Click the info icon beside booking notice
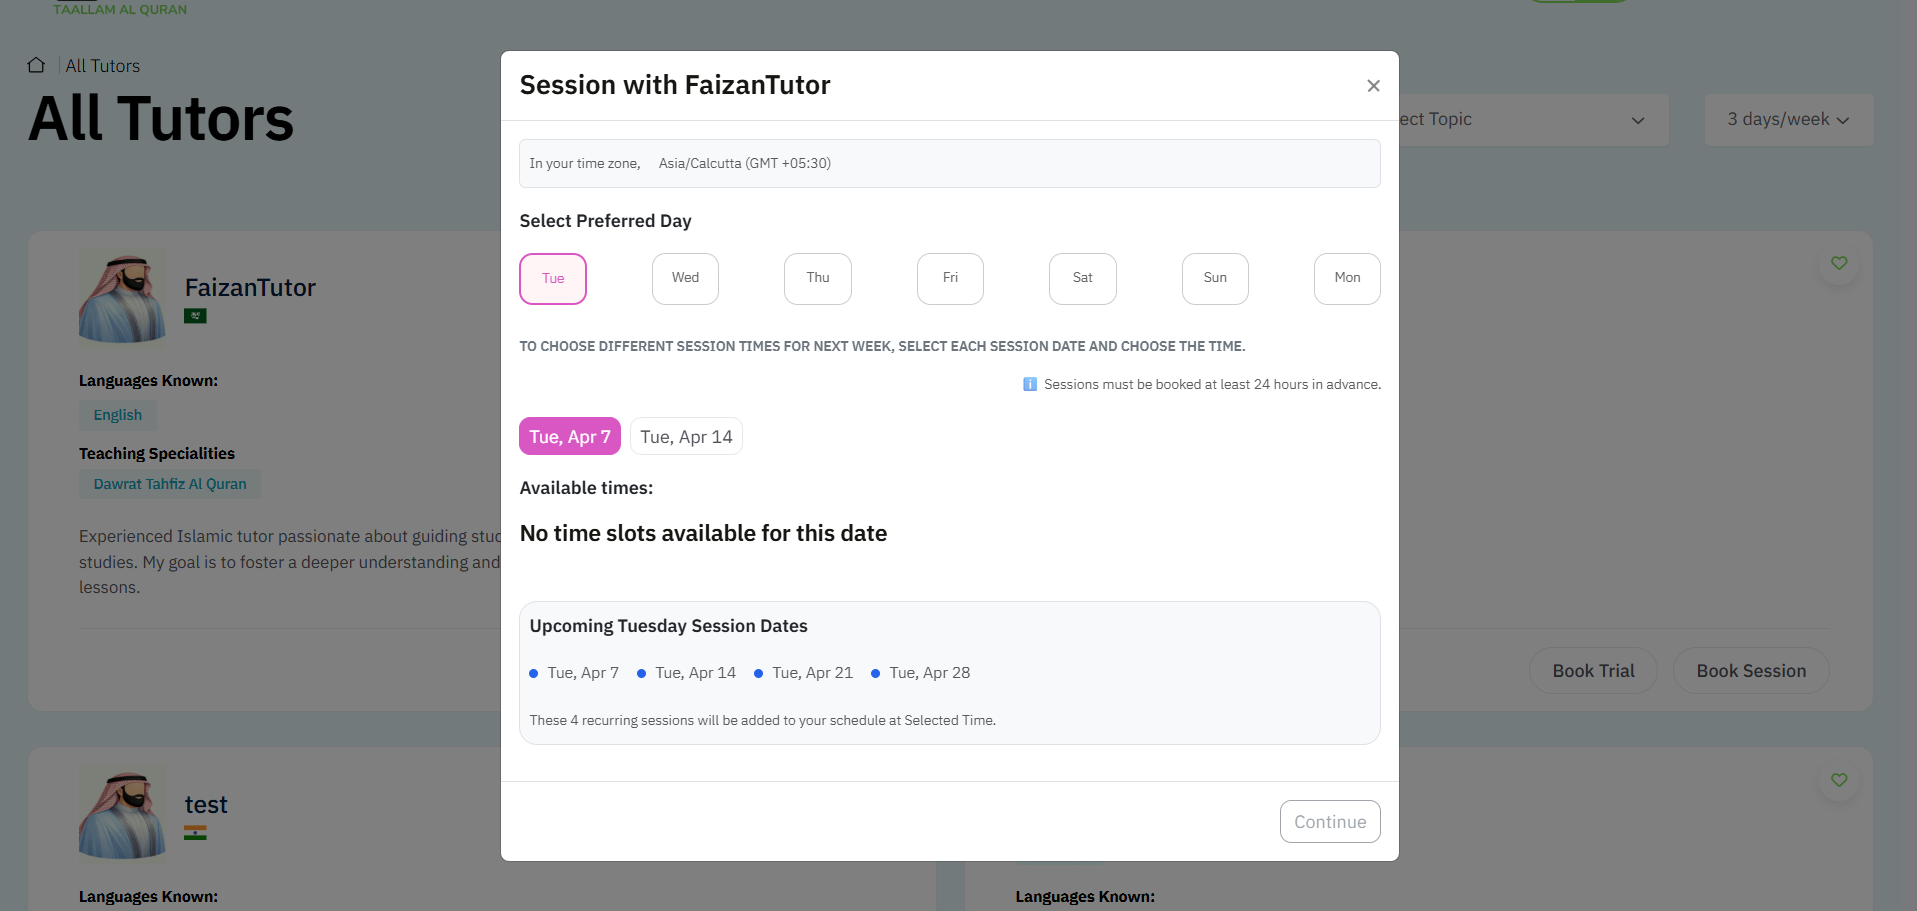Image resolution: width=1917 pixels, height=911 pixels. coord(1030,384)
